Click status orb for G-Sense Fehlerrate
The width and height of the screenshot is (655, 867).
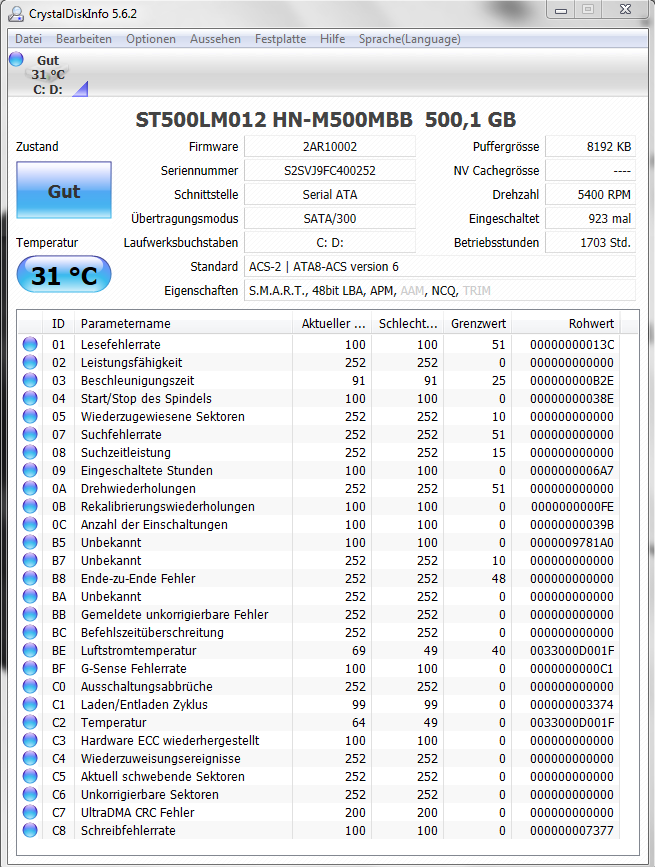pyautogui.click(x=30, y=668)
